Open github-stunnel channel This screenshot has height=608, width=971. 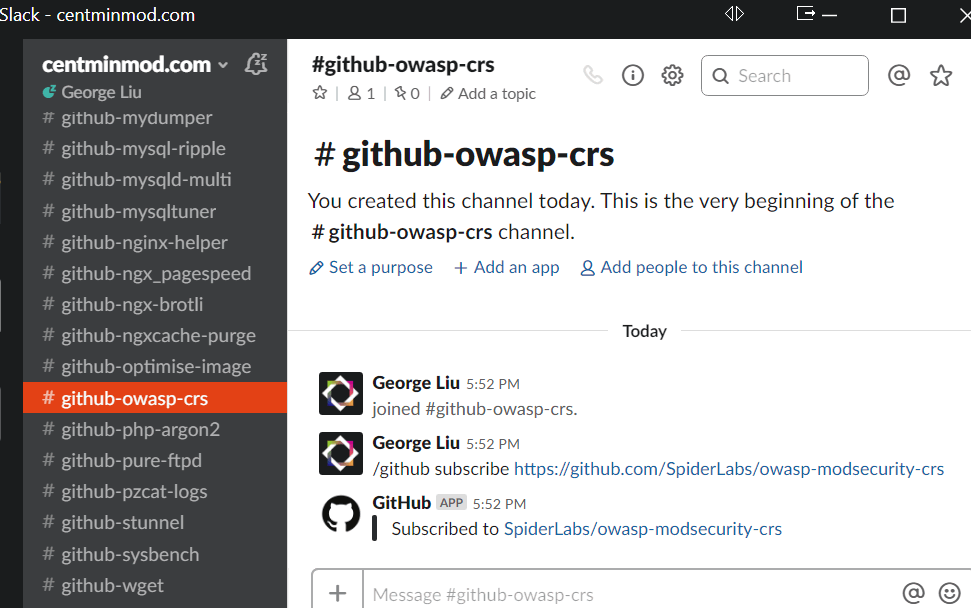tap(155, 523)
